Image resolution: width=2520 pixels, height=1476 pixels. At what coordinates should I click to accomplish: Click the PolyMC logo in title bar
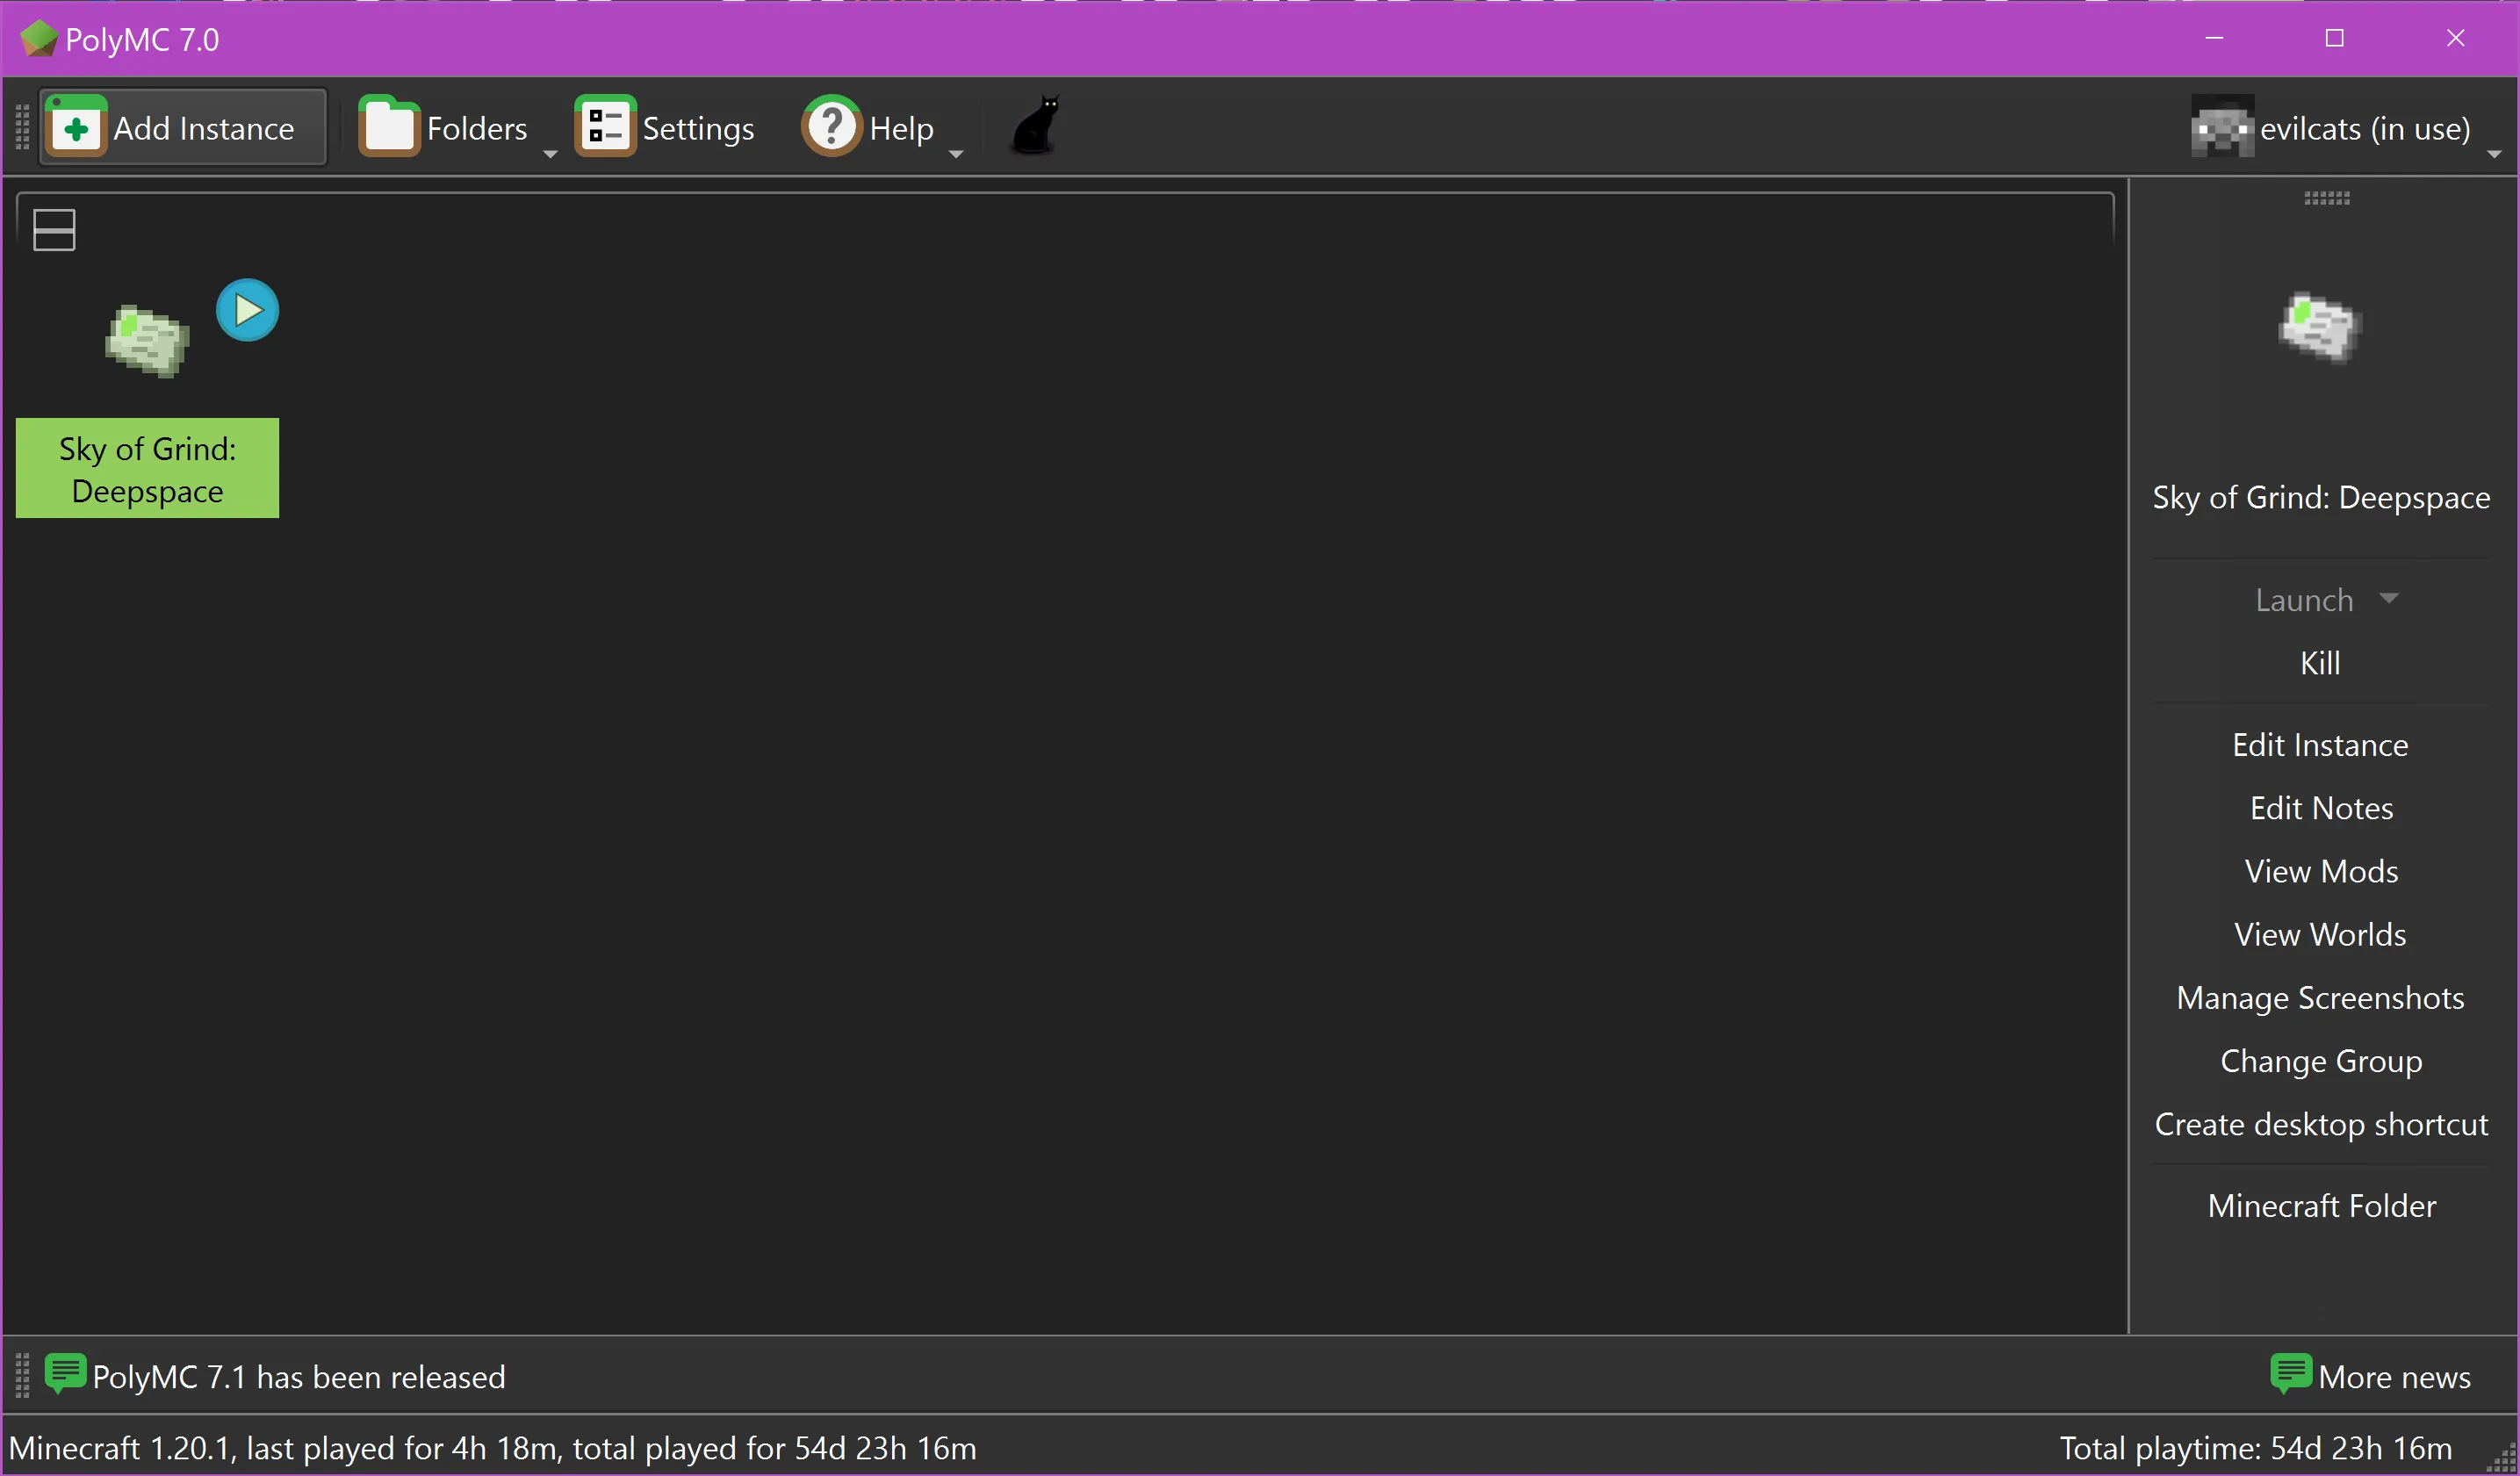tap(39, 38)
